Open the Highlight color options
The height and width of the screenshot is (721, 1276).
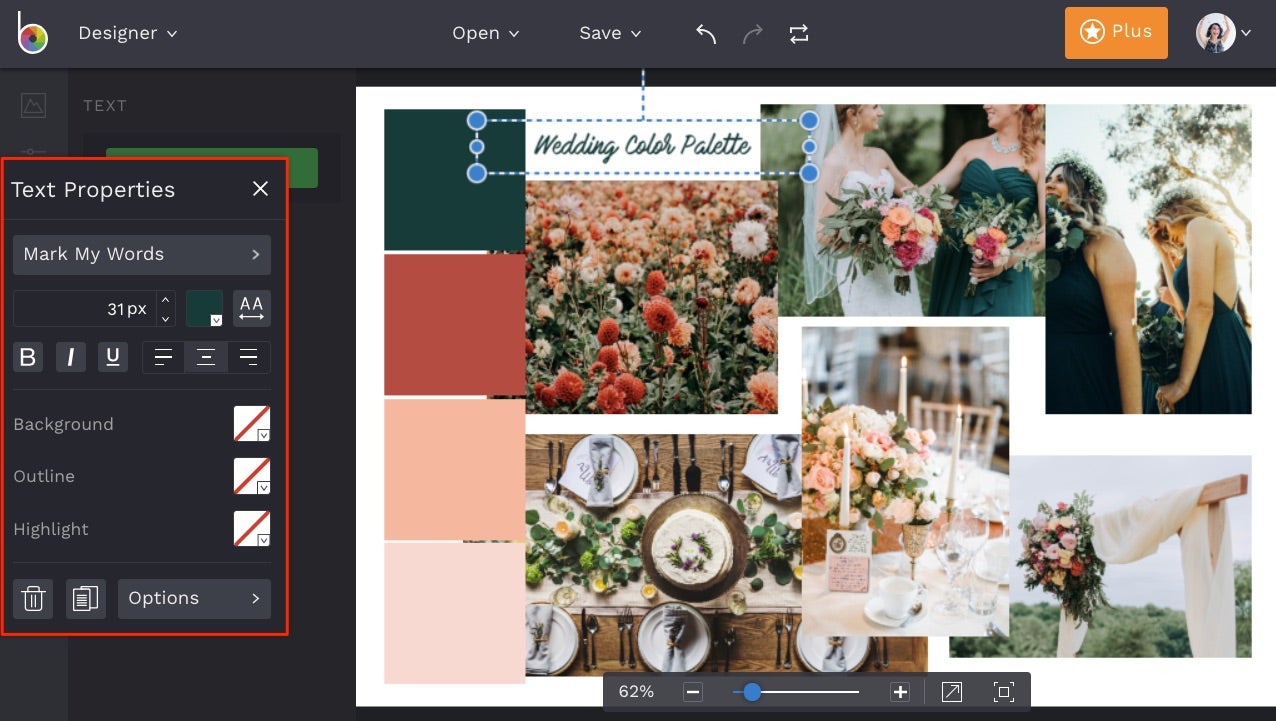tap(252, 529)
